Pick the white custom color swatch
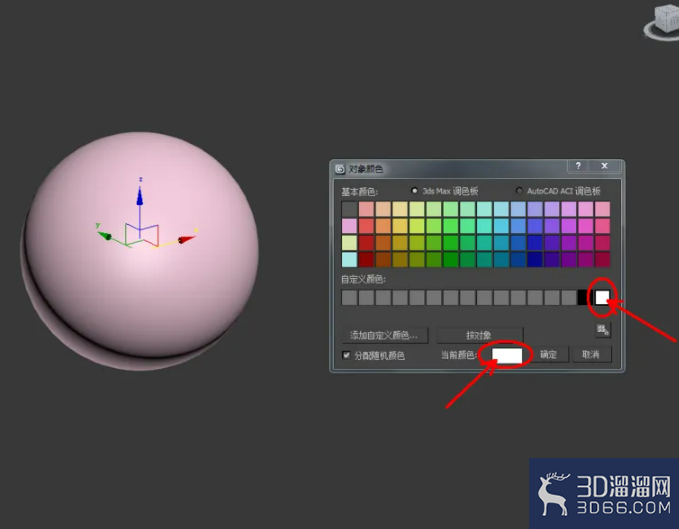679x529 pixels. pyautogui.click(x=602, y=297)
